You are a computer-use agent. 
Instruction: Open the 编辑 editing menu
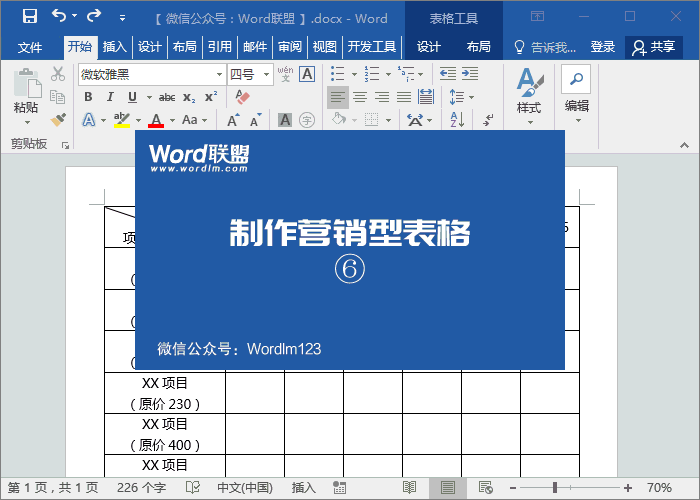pos(576,95)
